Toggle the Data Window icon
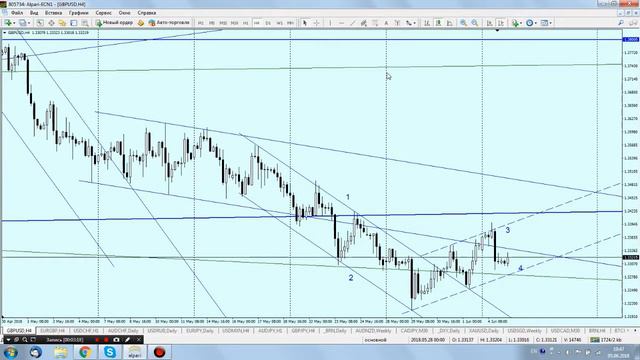 click(51, 23)
